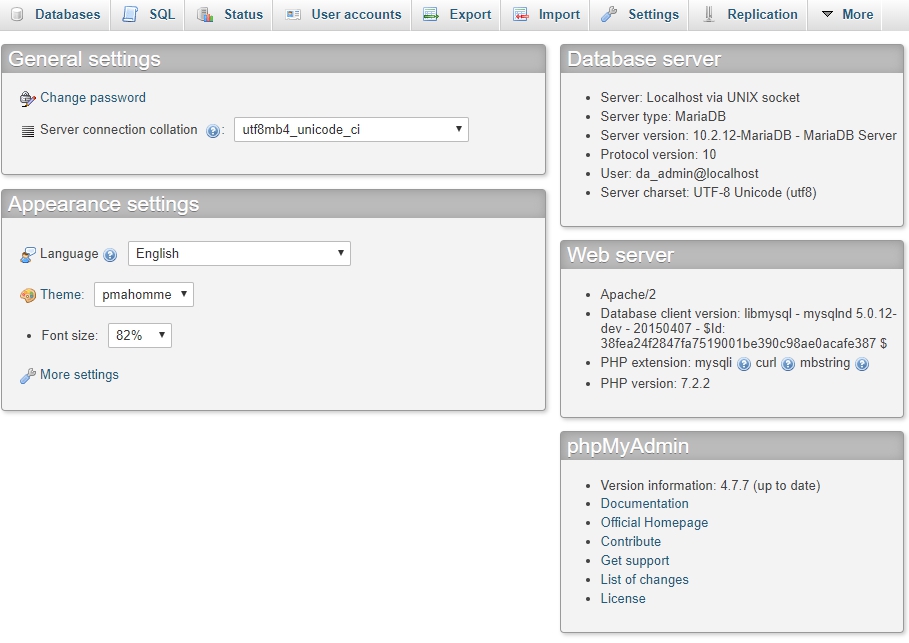Click the help icon next to Server connection collation
Image resolution: width=909 pixels, height=643 pixels.
[214, 131]
